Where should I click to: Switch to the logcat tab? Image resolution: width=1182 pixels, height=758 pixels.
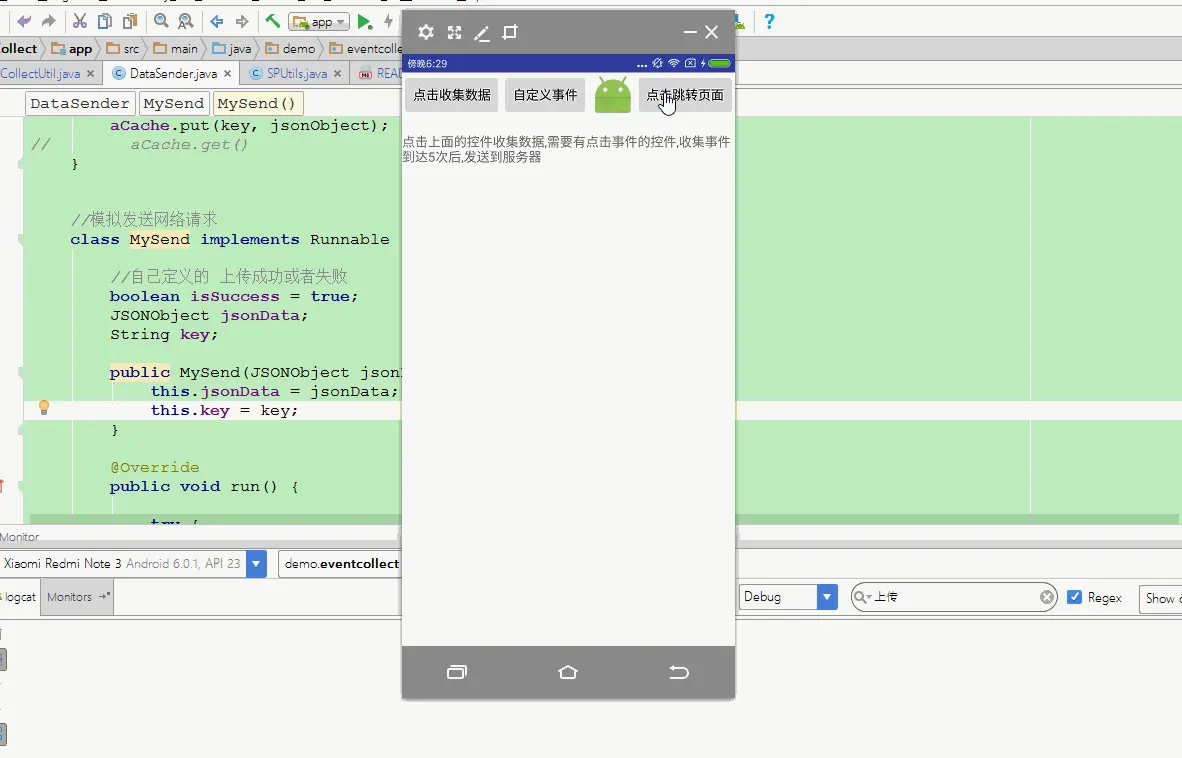pos(19,597)
